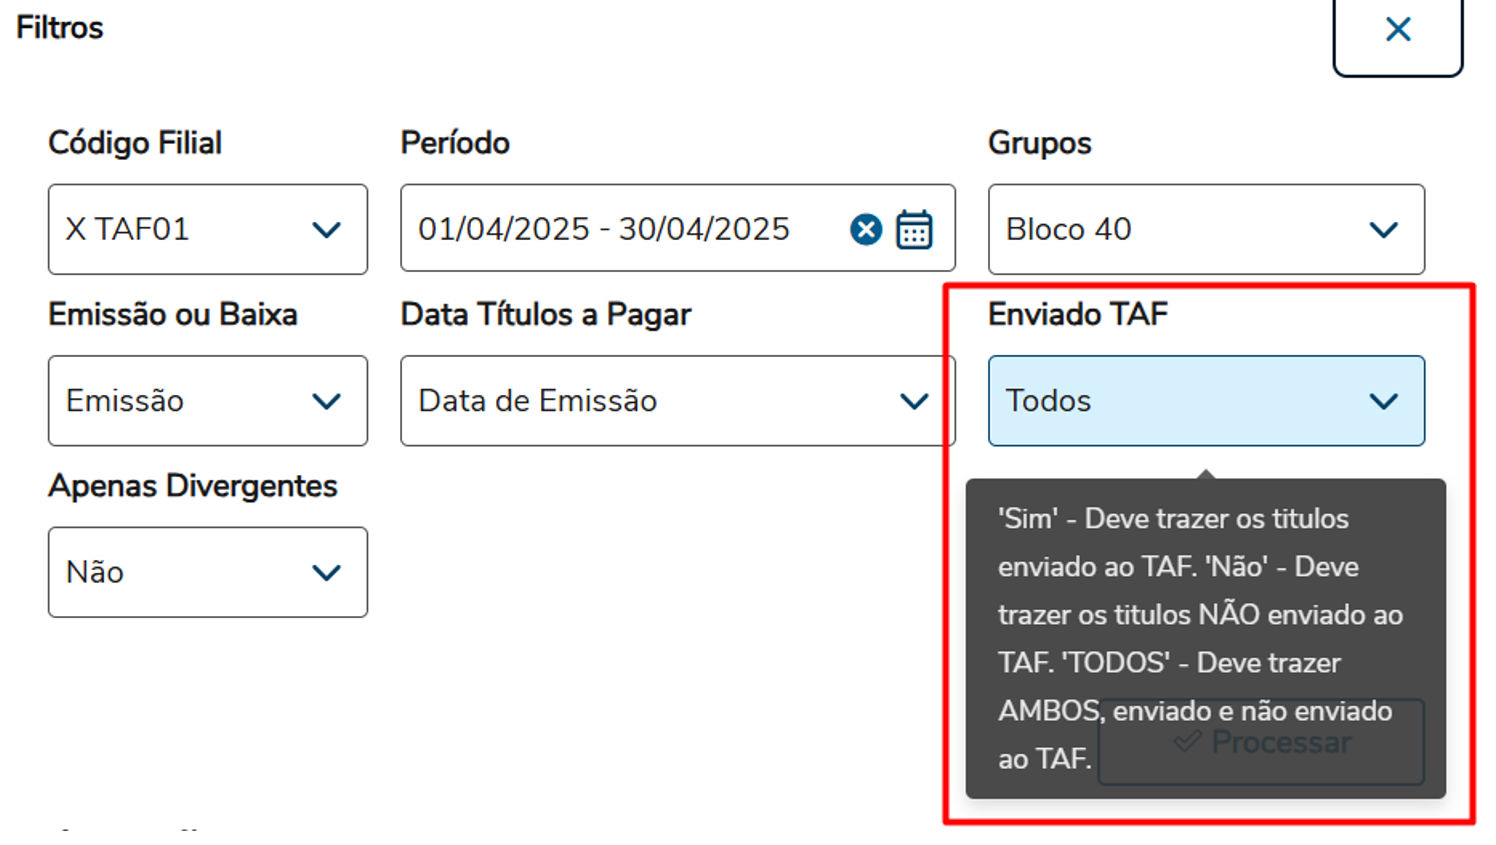Click the tooltip text starting with 'Sim'
Image resolution: width=1496 pixels, height=845 pixels.
(x=1200, y=639)
